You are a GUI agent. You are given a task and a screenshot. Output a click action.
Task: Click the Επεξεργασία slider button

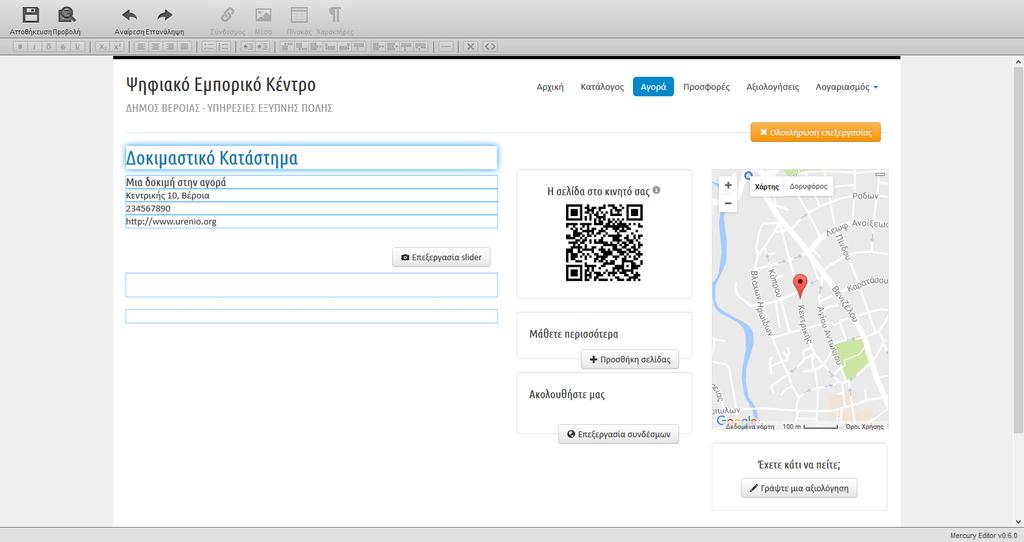441,257
